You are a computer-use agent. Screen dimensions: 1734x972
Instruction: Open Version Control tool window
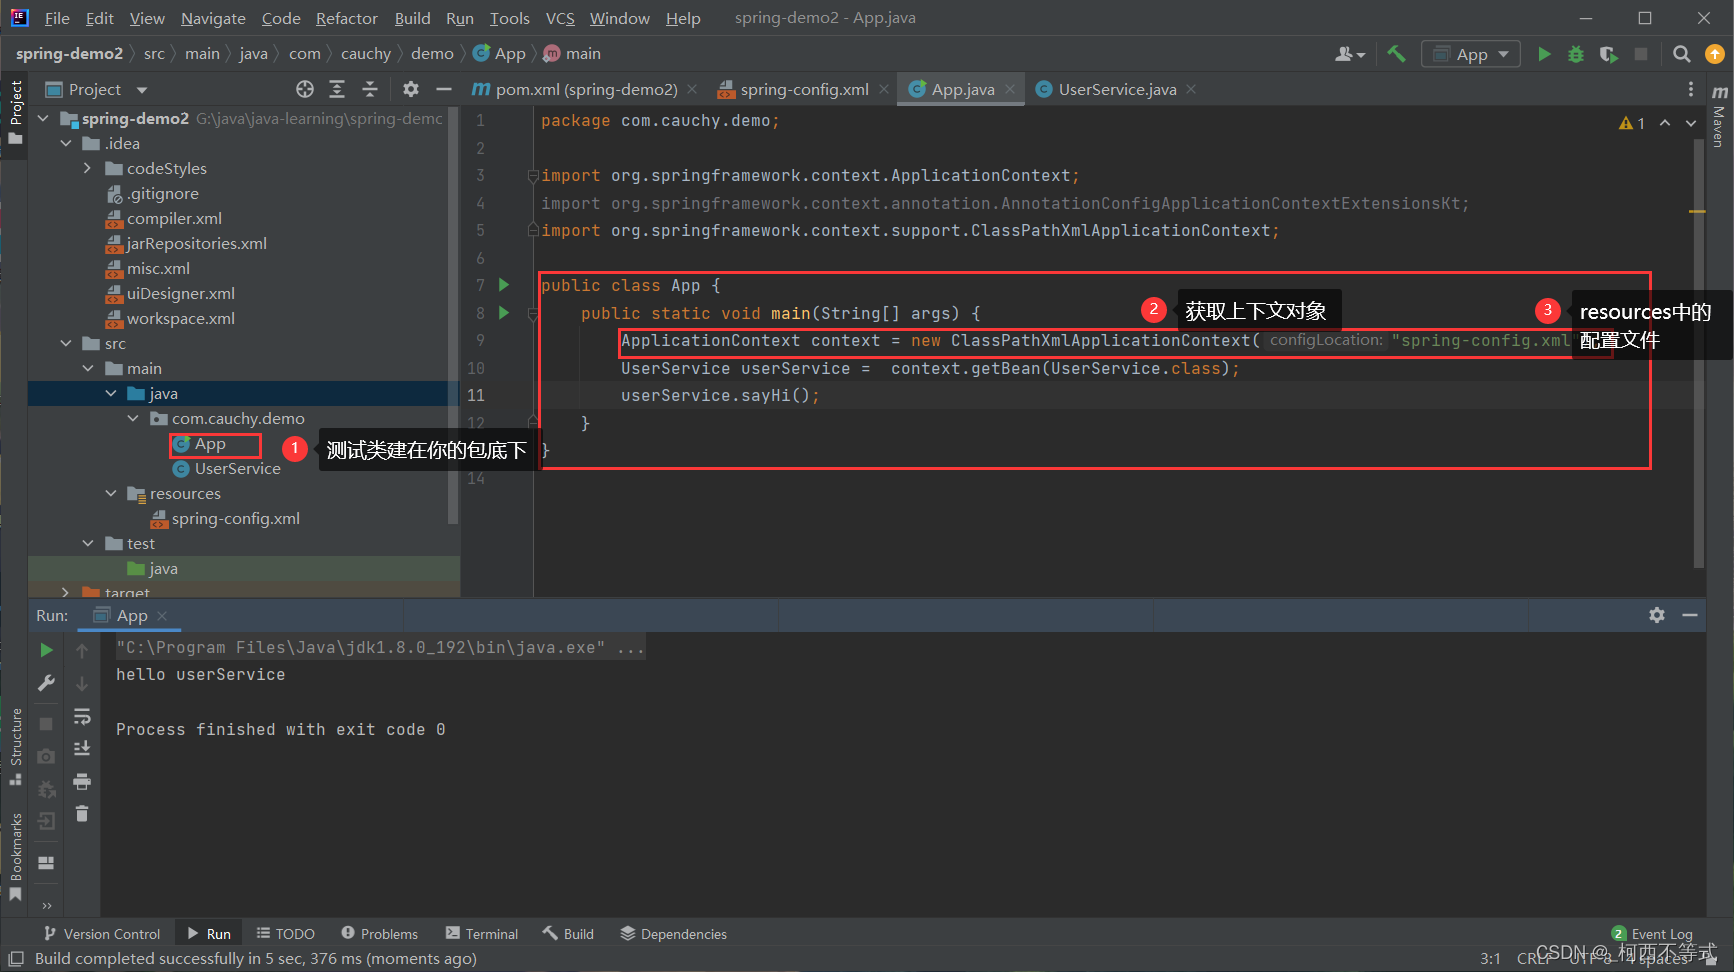[102, 933]
